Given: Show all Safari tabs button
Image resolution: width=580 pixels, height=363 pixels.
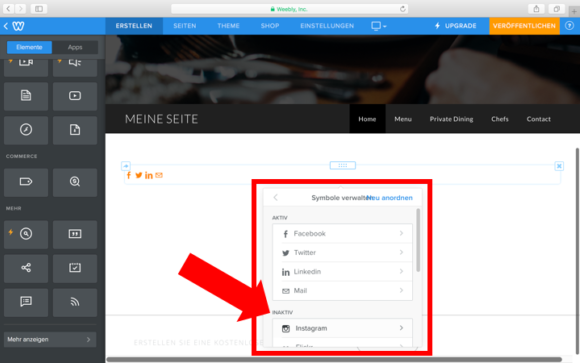Looking at the screenshot, I should click(556, 9).
